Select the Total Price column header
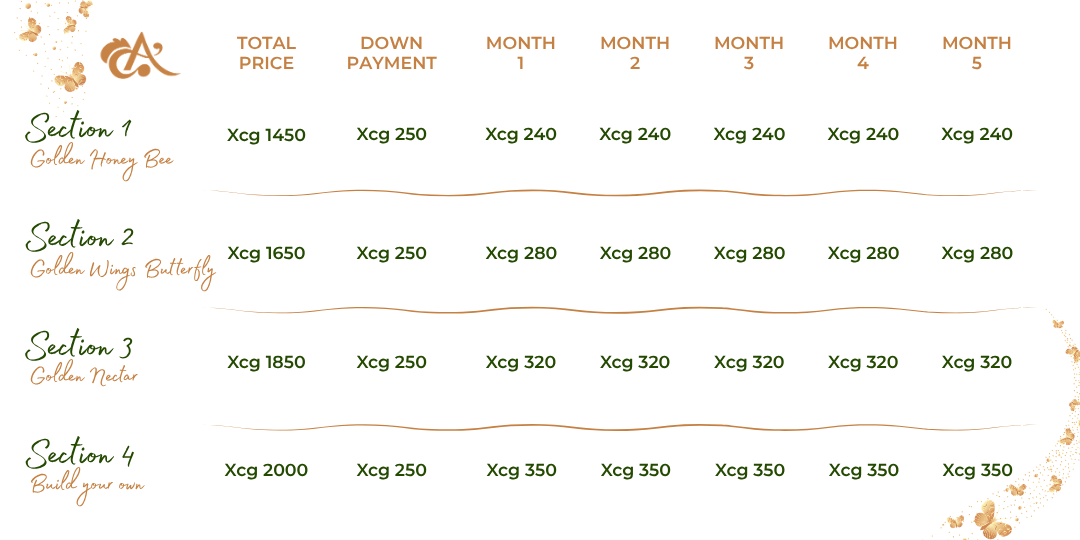Viewport: 1080px width, 540px height. click(x=266, y=53)
